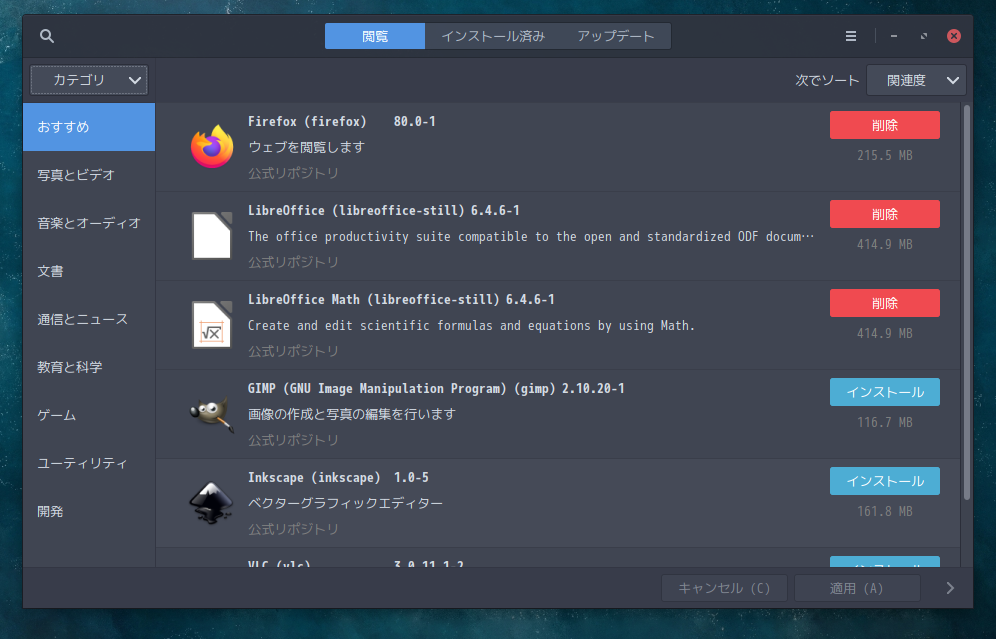The height and width of the screenshot is (639, 996).
Task: Click the Inkscape (inkscape) package title
Action: (314, 477)
